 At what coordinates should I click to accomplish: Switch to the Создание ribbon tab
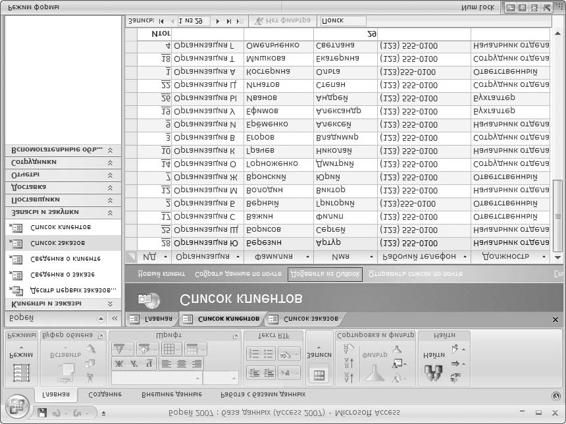(105, 394)
